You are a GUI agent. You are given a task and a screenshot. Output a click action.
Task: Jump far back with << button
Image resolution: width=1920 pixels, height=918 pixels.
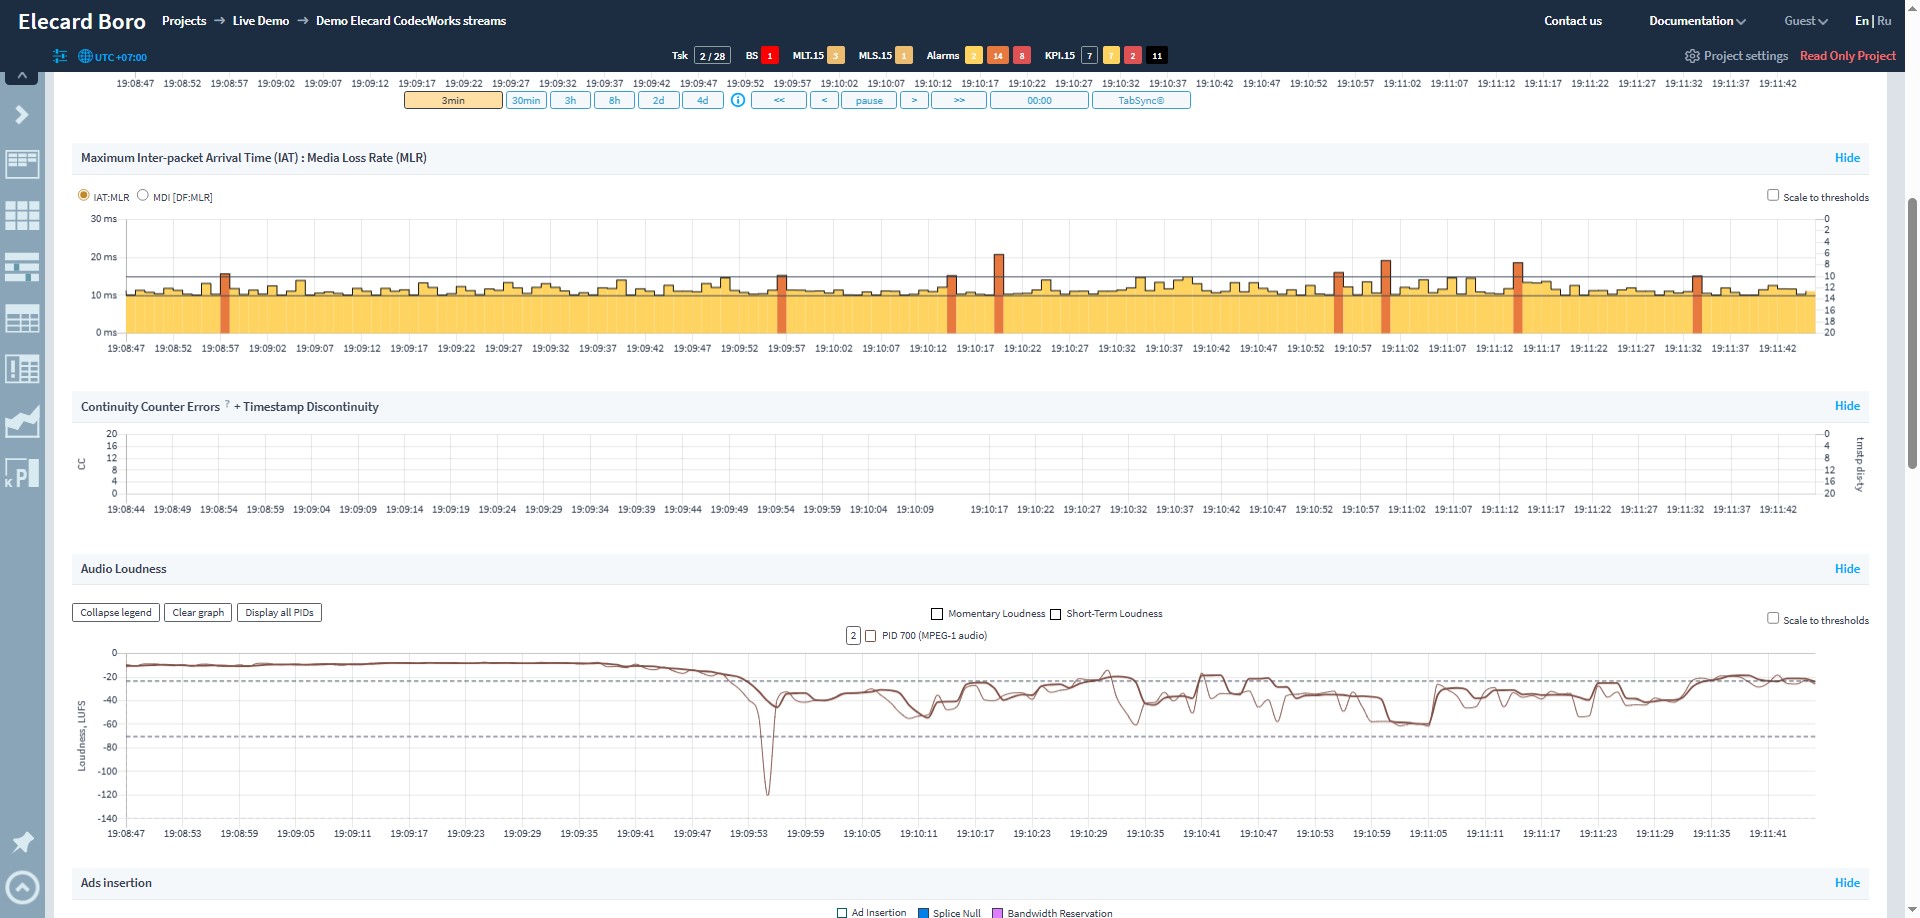(779, 100)
